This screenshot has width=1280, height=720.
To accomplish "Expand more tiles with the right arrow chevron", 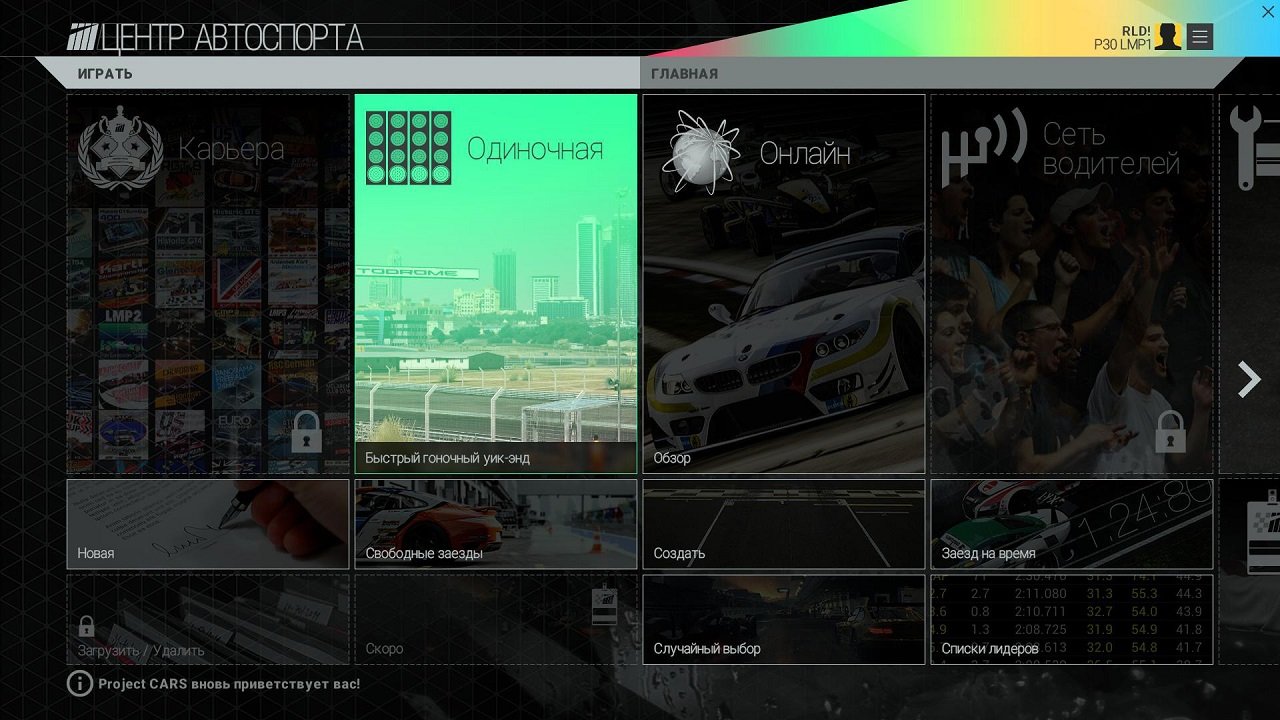I will point(1248,380).
